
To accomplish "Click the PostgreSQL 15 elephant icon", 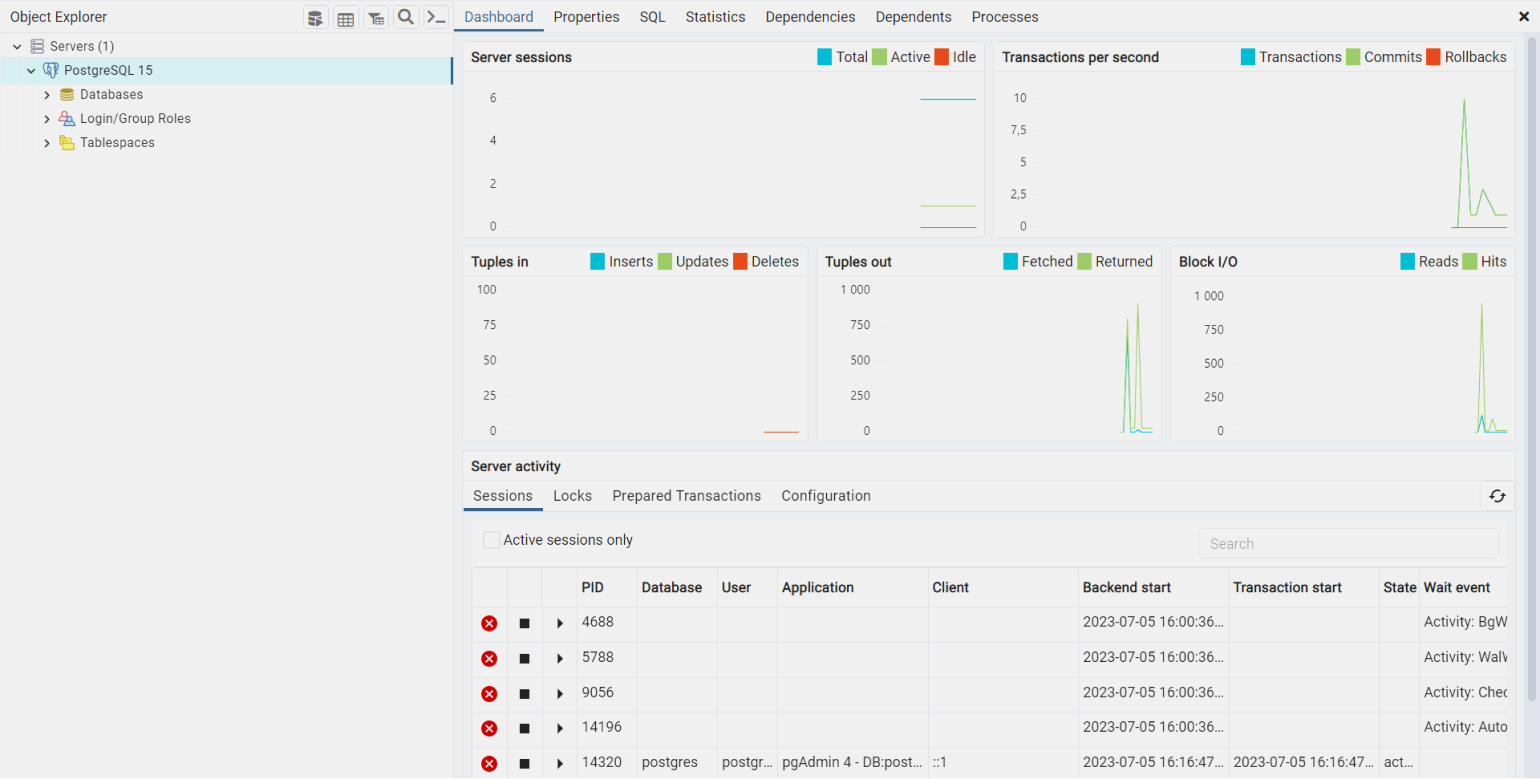I will [51, 71].
